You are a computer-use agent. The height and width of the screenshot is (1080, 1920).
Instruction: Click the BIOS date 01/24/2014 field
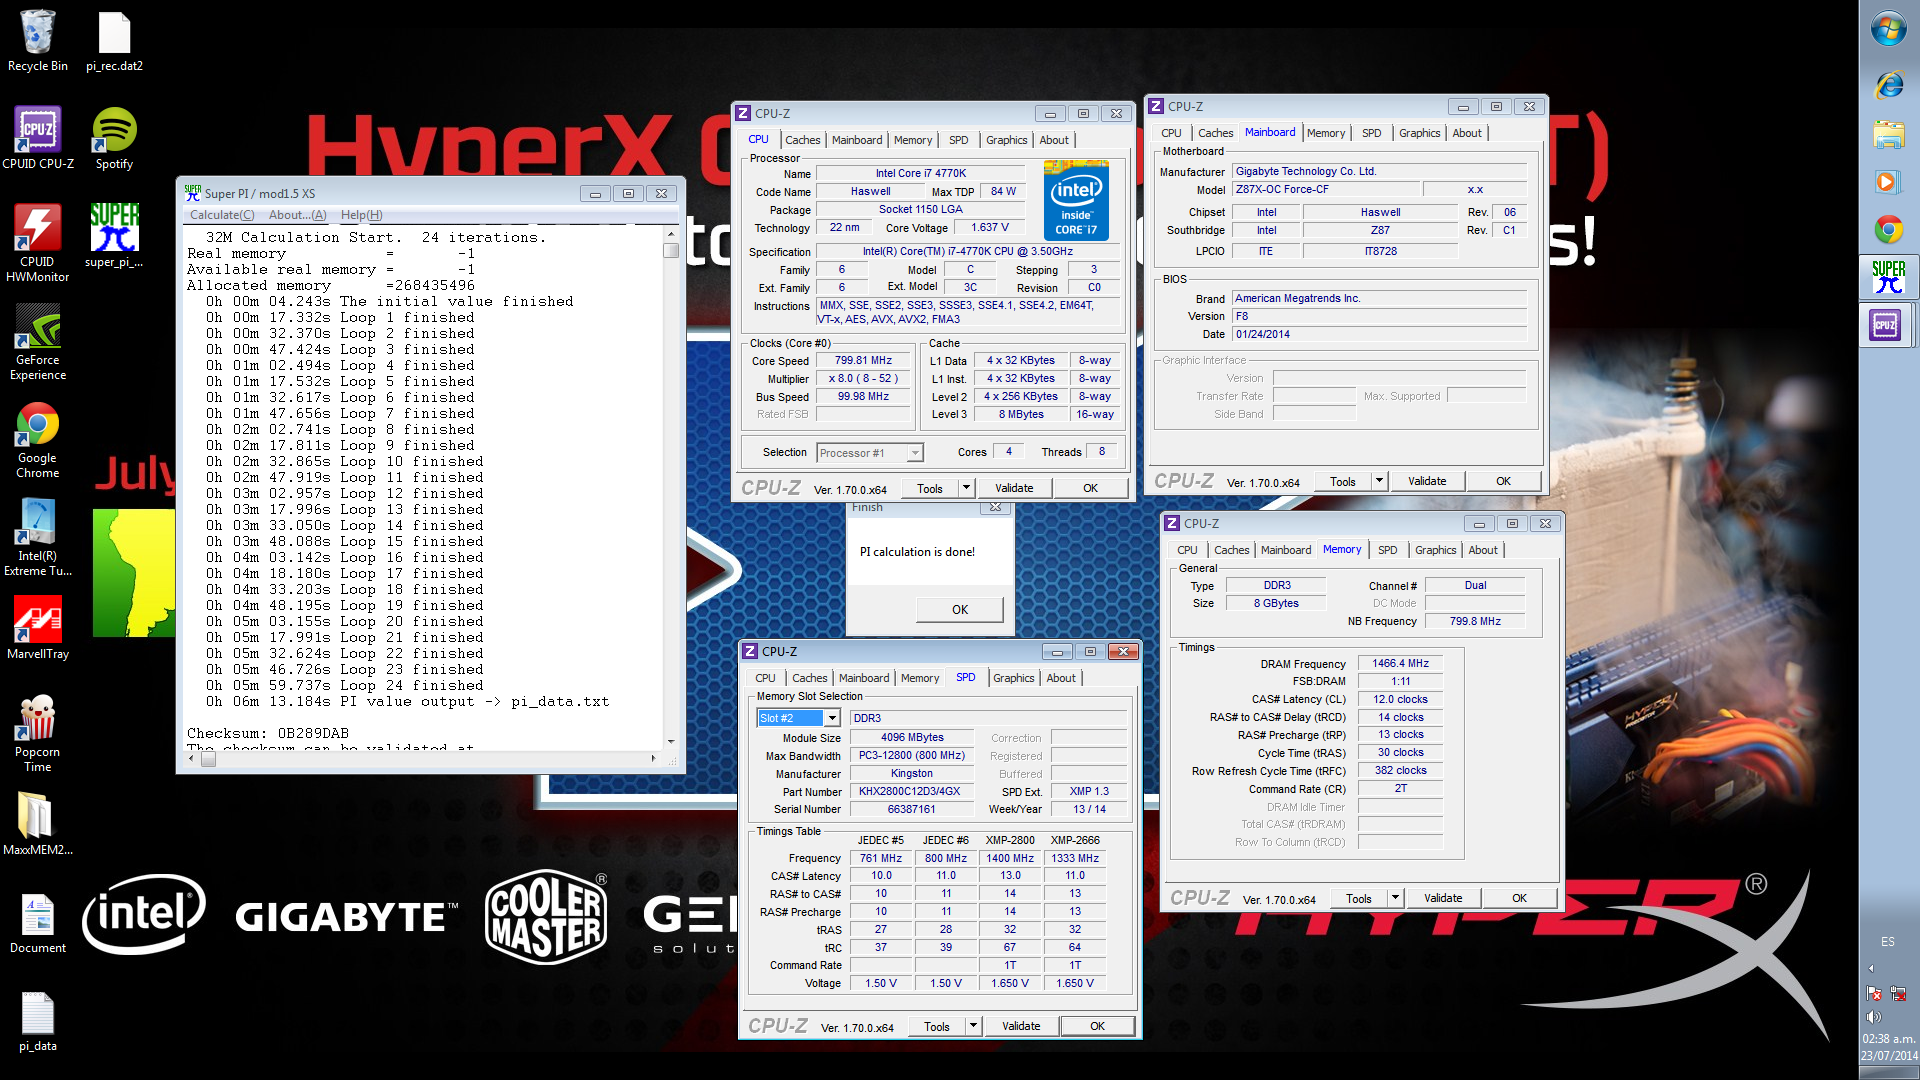1379,335
